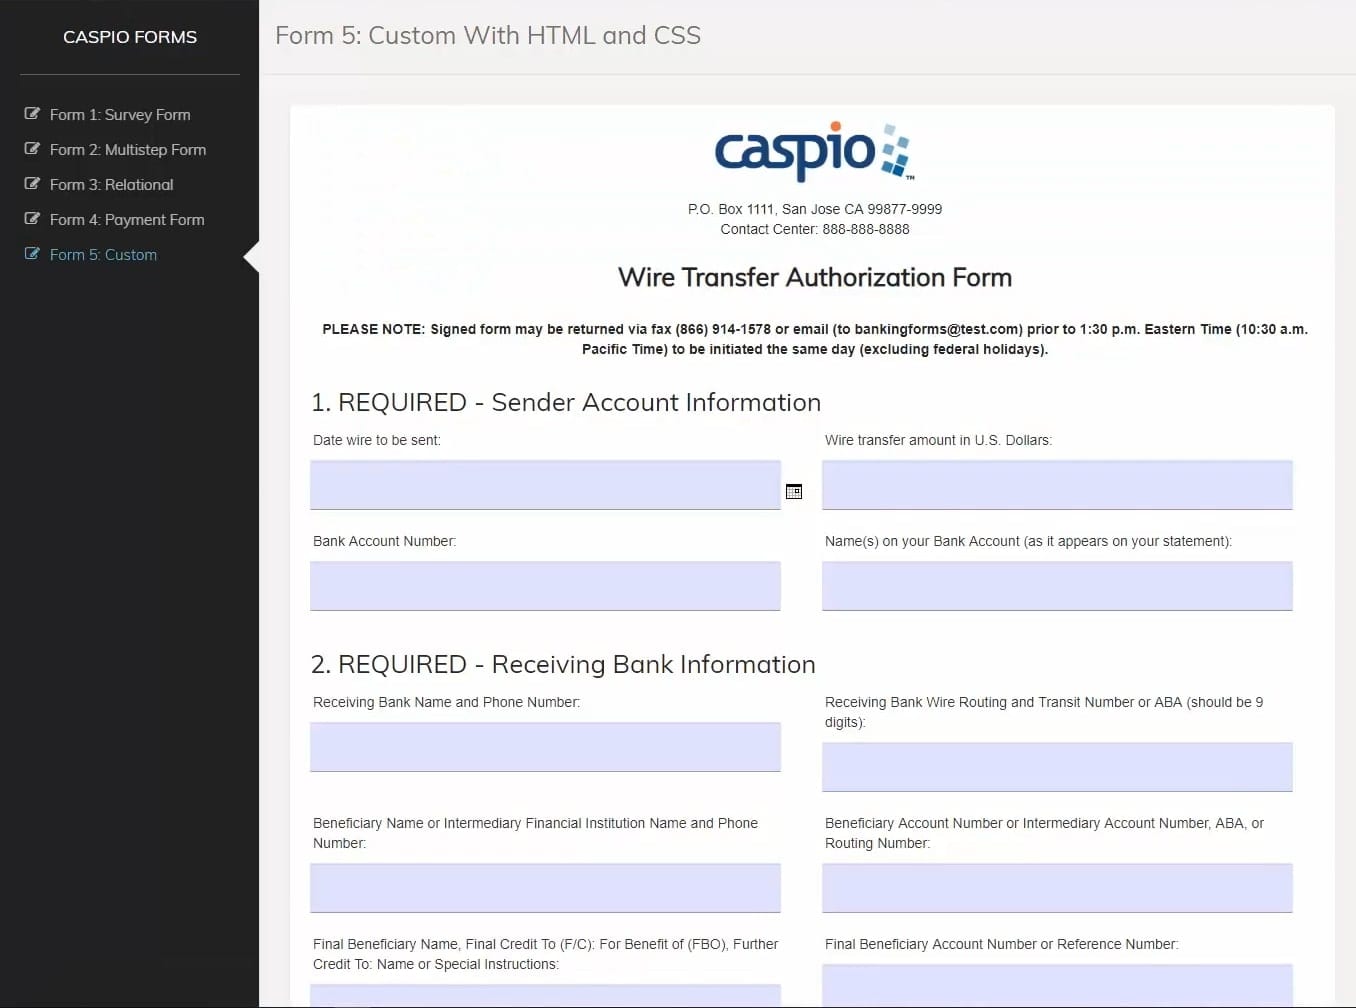The height and width of the screenshot is (1008, 1356).
Task: Click the edit icon beside Form 4
Action: [32, 219]
